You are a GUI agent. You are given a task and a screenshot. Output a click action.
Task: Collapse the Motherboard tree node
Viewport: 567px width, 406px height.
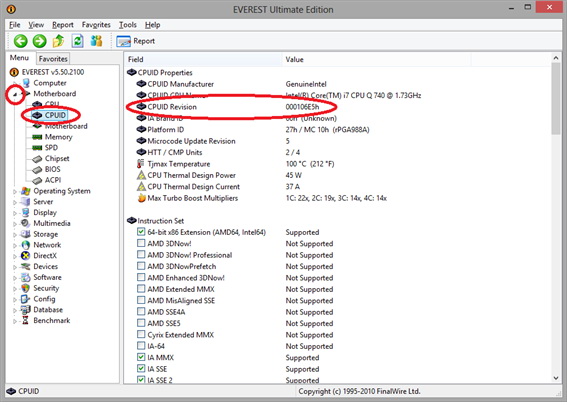point(15,94)
